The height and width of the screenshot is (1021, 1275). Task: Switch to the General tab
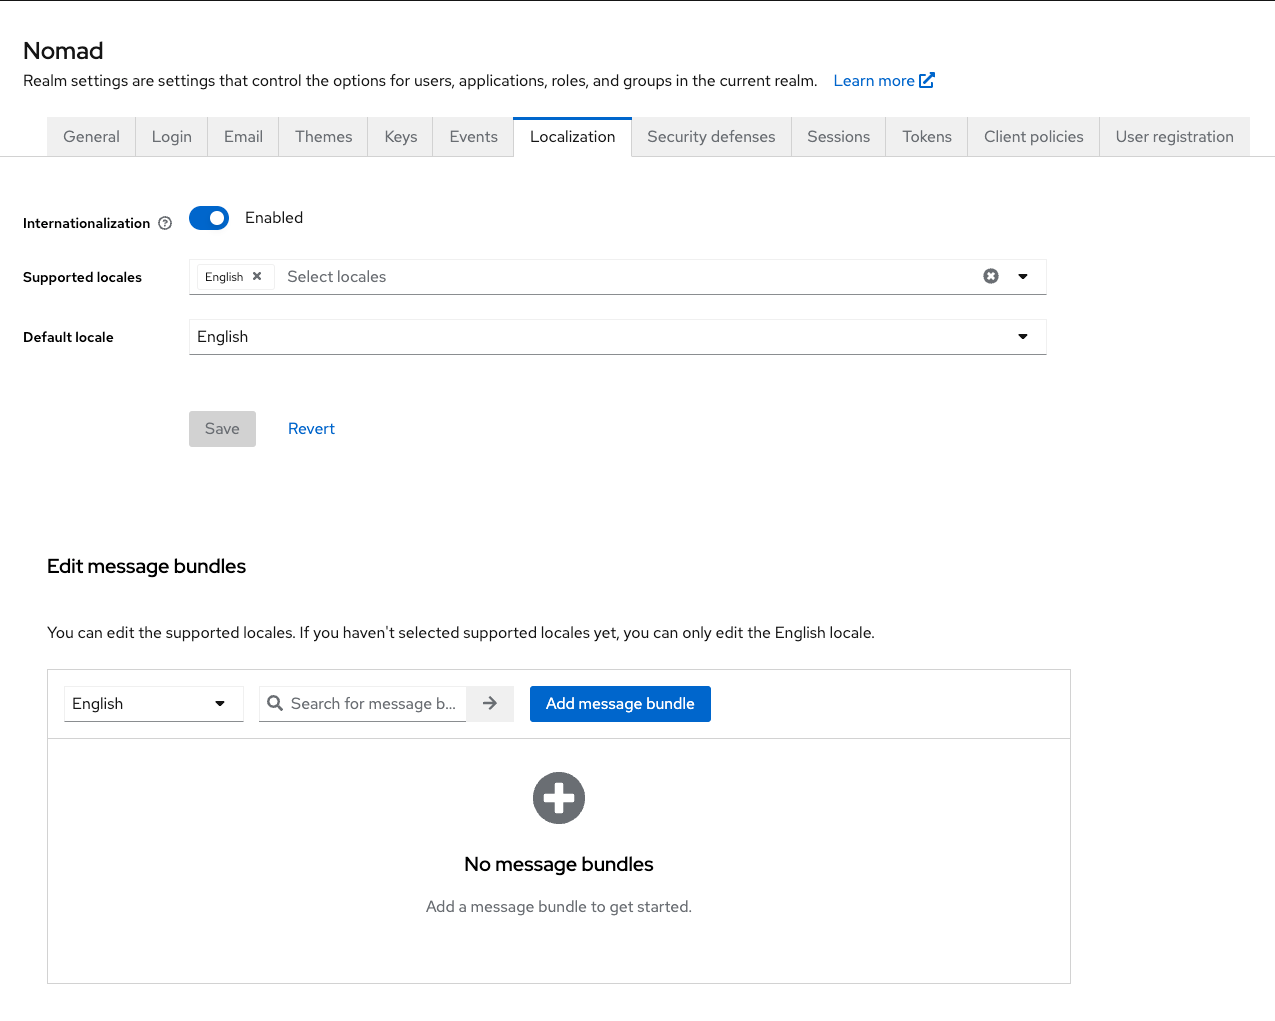[91, 137]
